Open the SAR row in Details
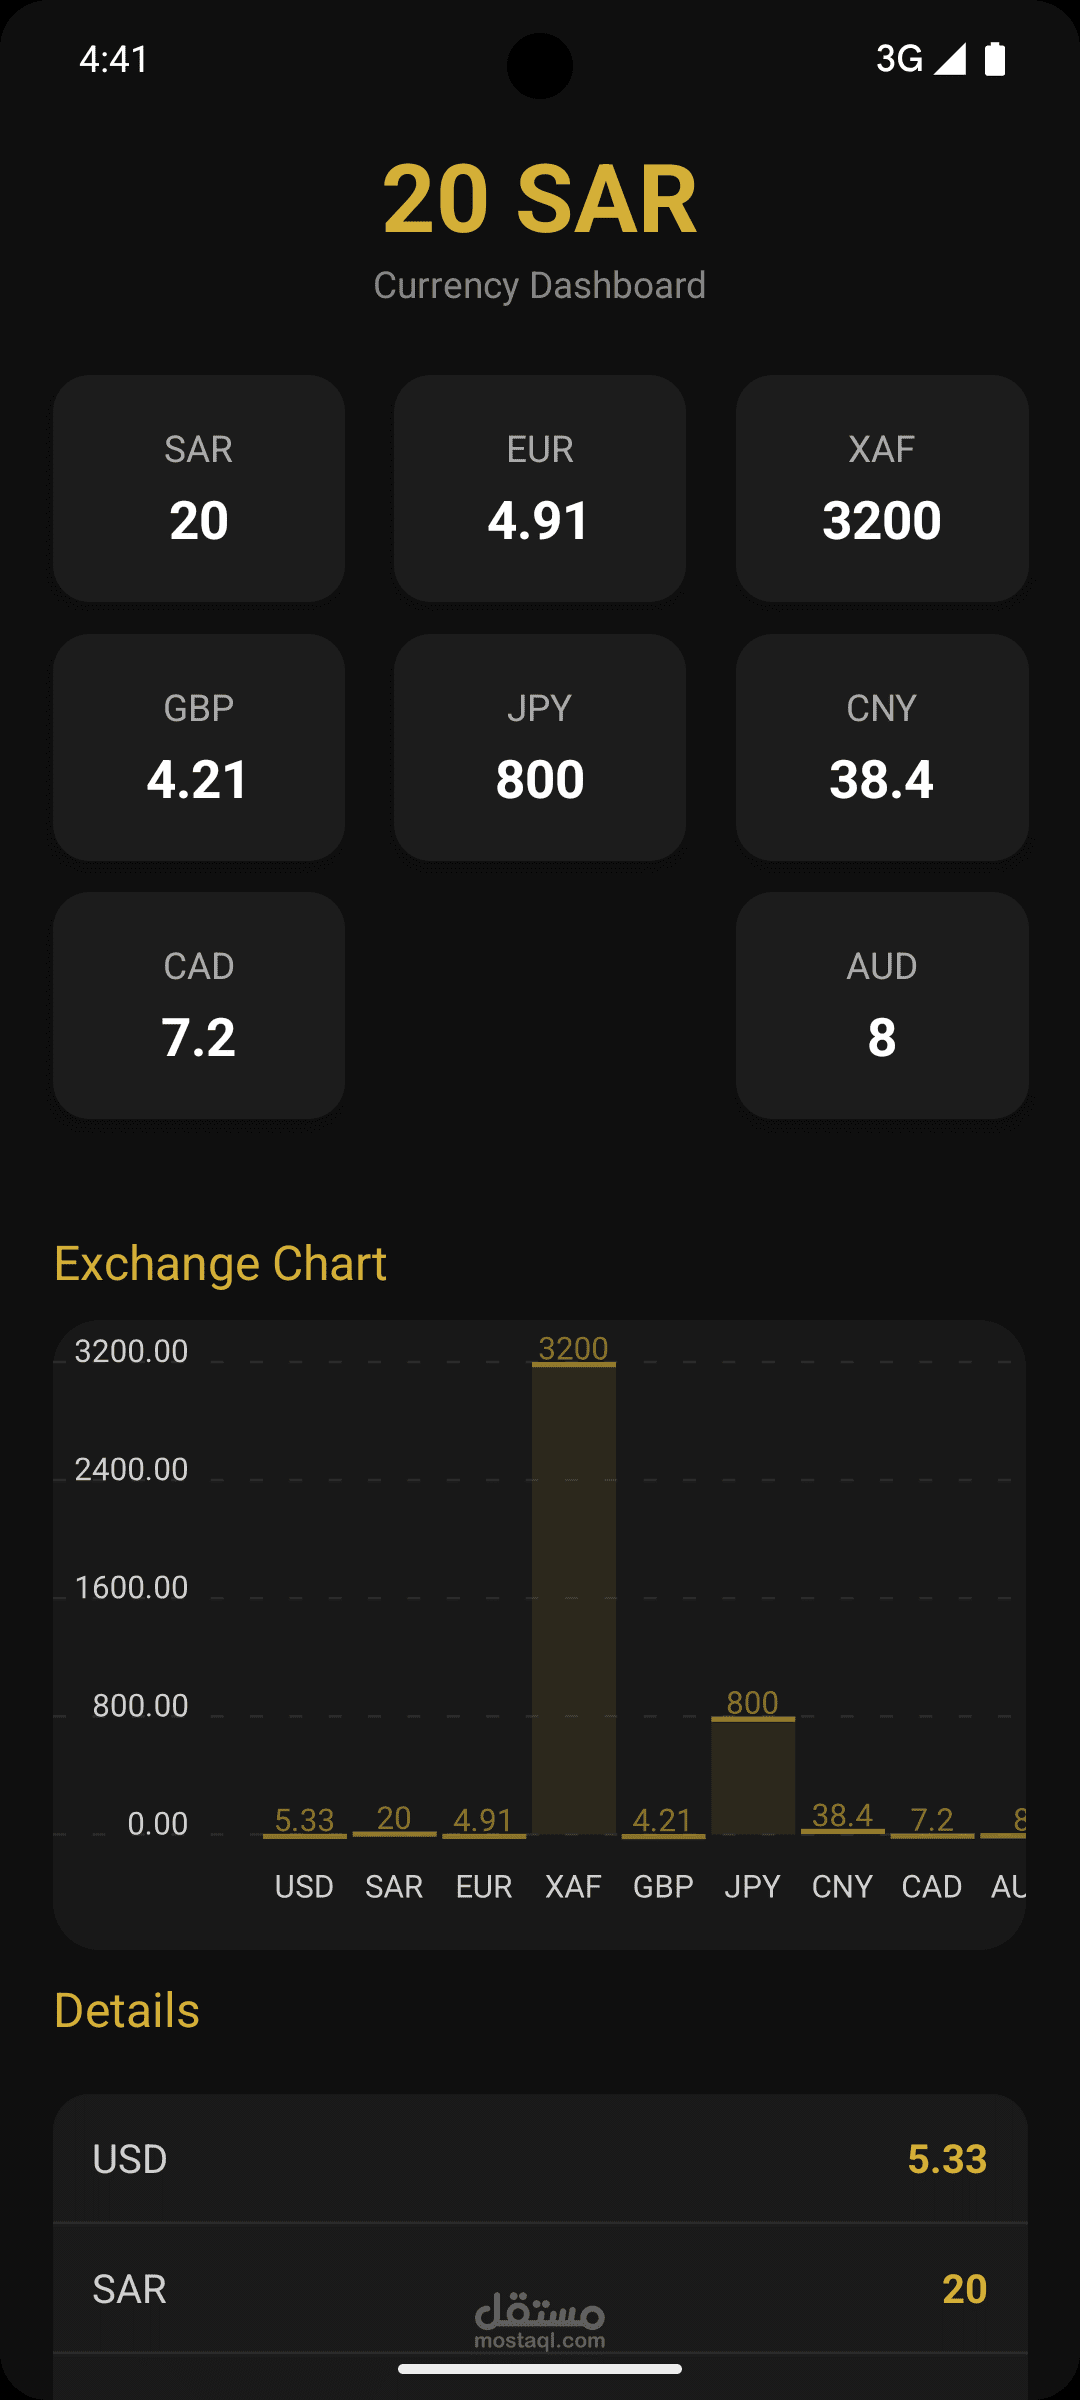 (x=540, y=2289)
